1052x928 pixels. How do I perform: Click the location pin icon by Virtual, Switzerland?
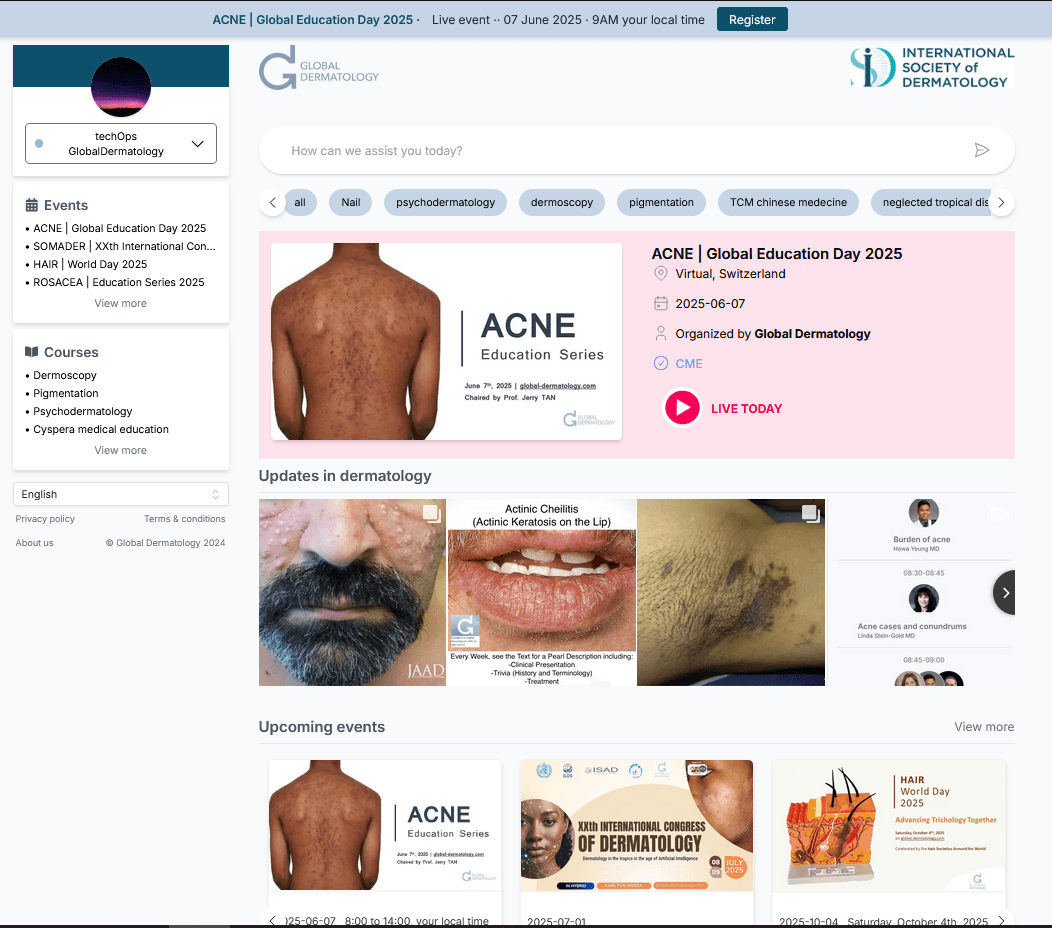click(x=661, y=274)
